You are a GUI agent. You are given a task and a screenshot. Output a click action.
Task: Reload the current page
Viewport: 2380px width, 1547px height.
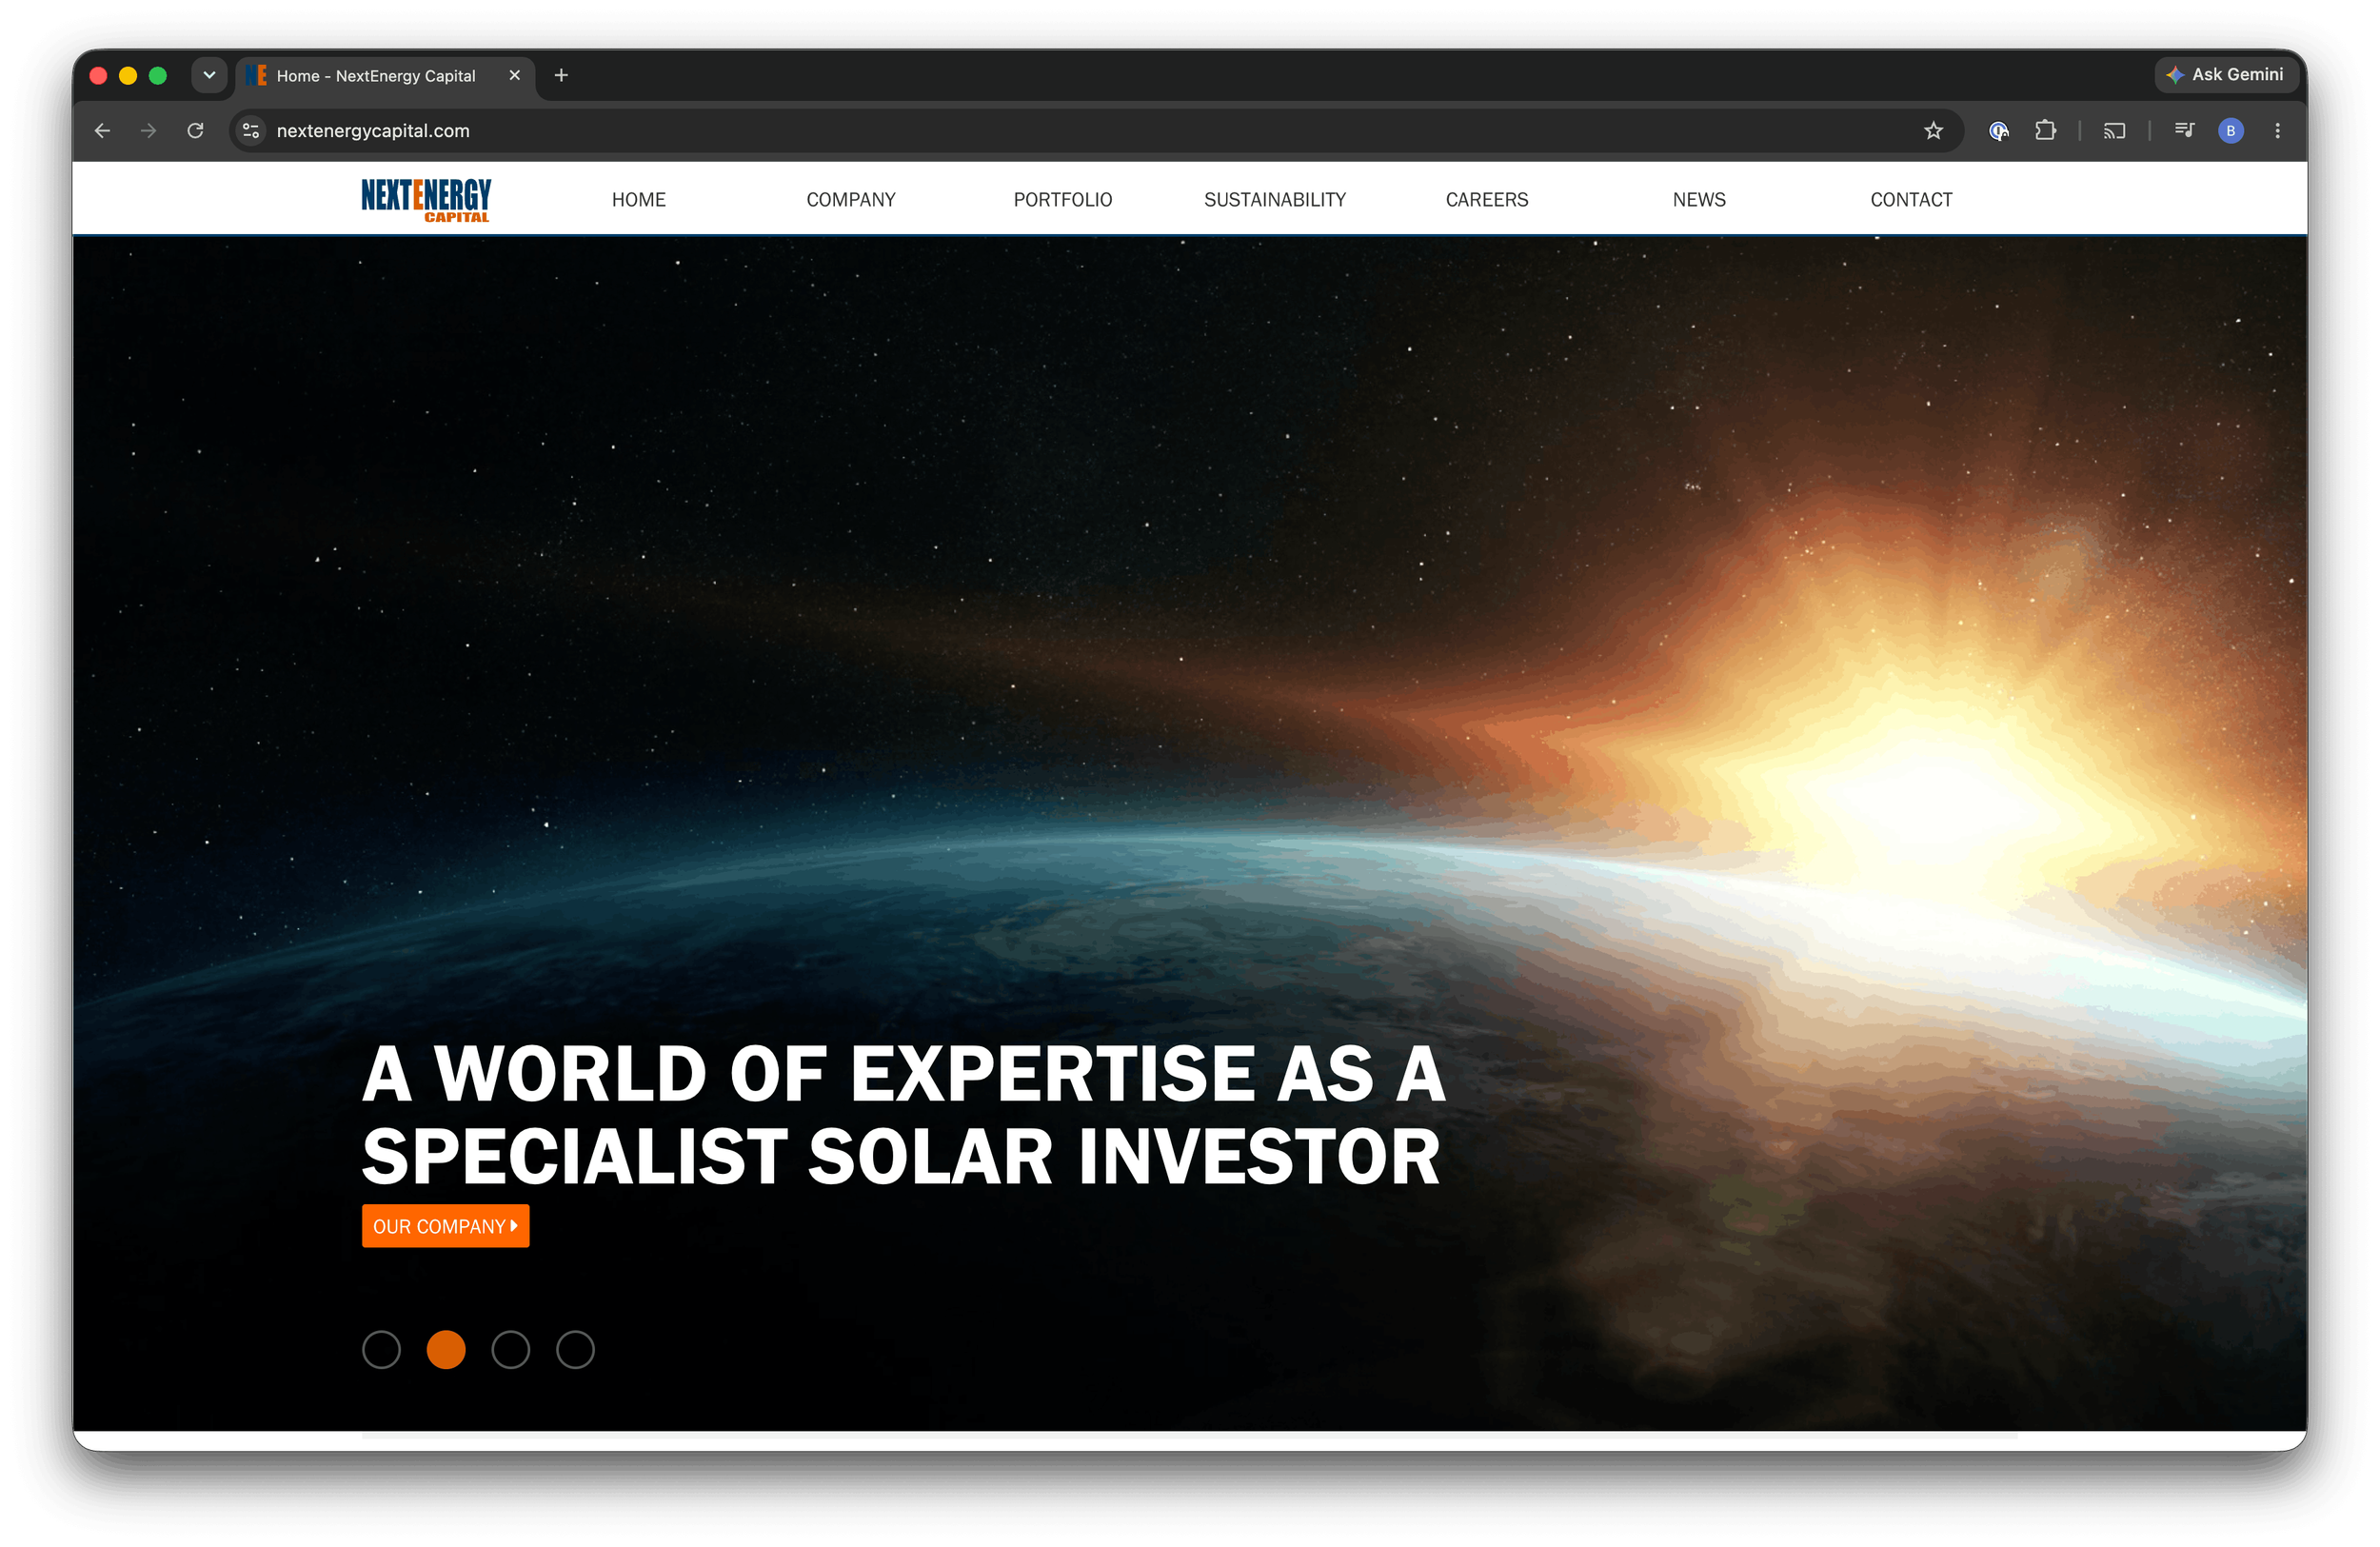(x=196, y=131)
